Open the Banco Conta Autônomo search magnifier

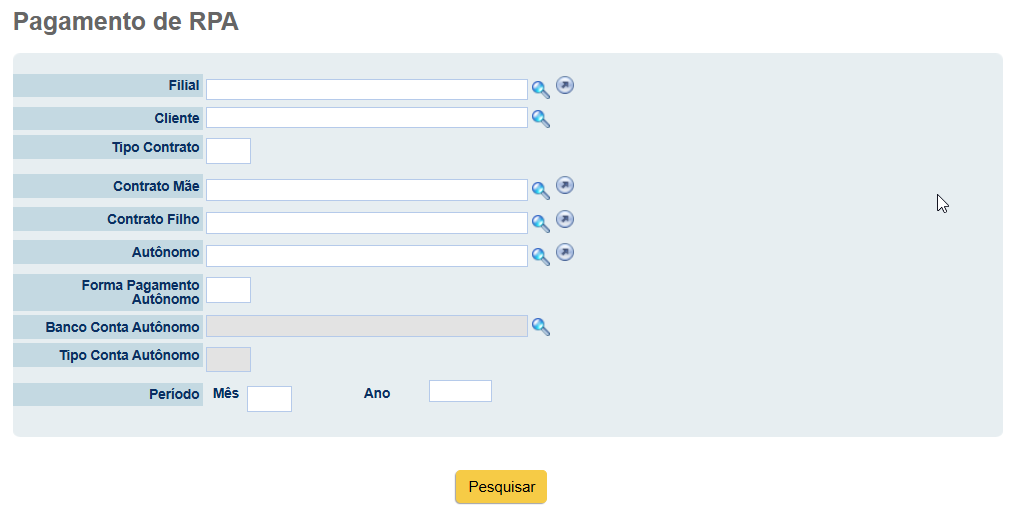(x=540, y=326)
